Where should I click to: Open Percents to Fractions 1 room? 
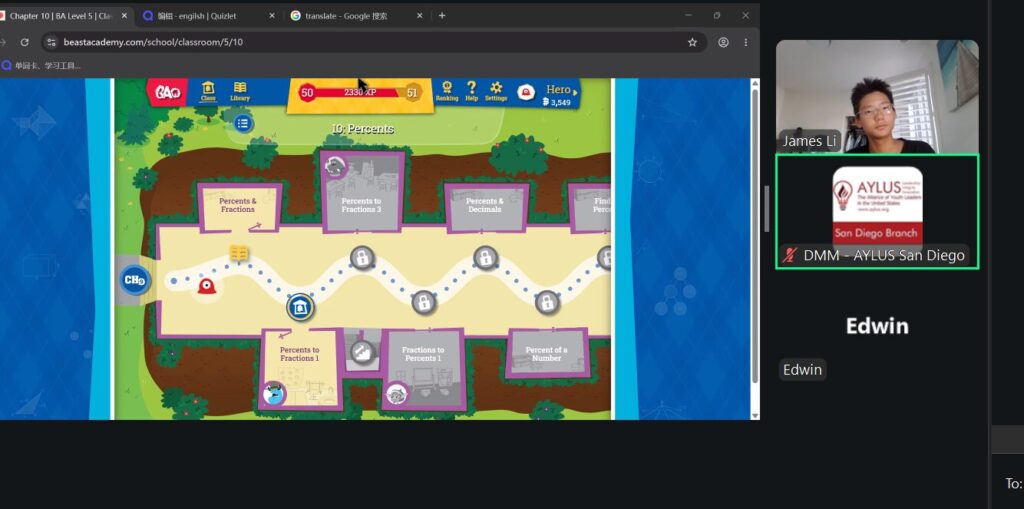(300, 368)
